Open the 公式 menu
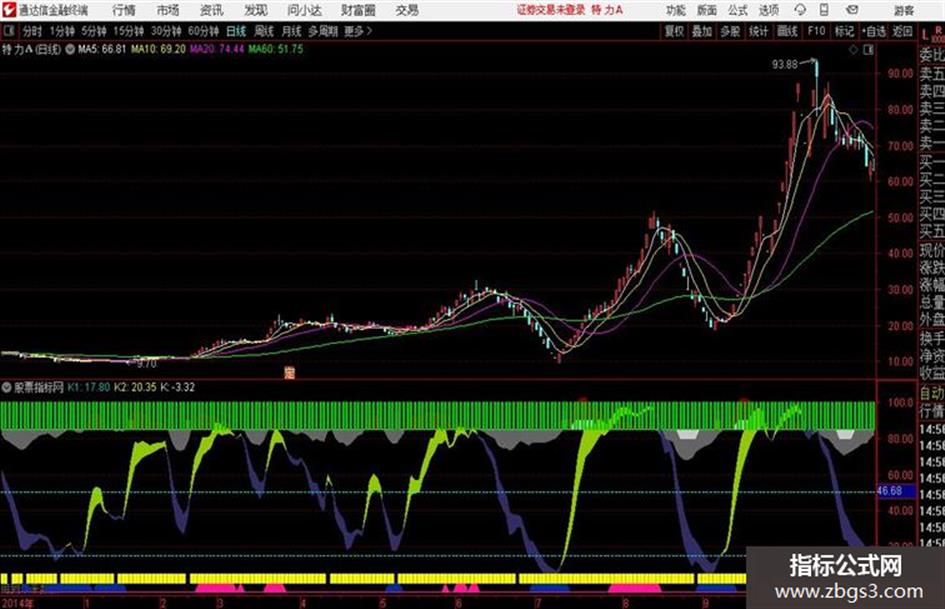Screen dimensions: 945x609 tap(737, 10)
